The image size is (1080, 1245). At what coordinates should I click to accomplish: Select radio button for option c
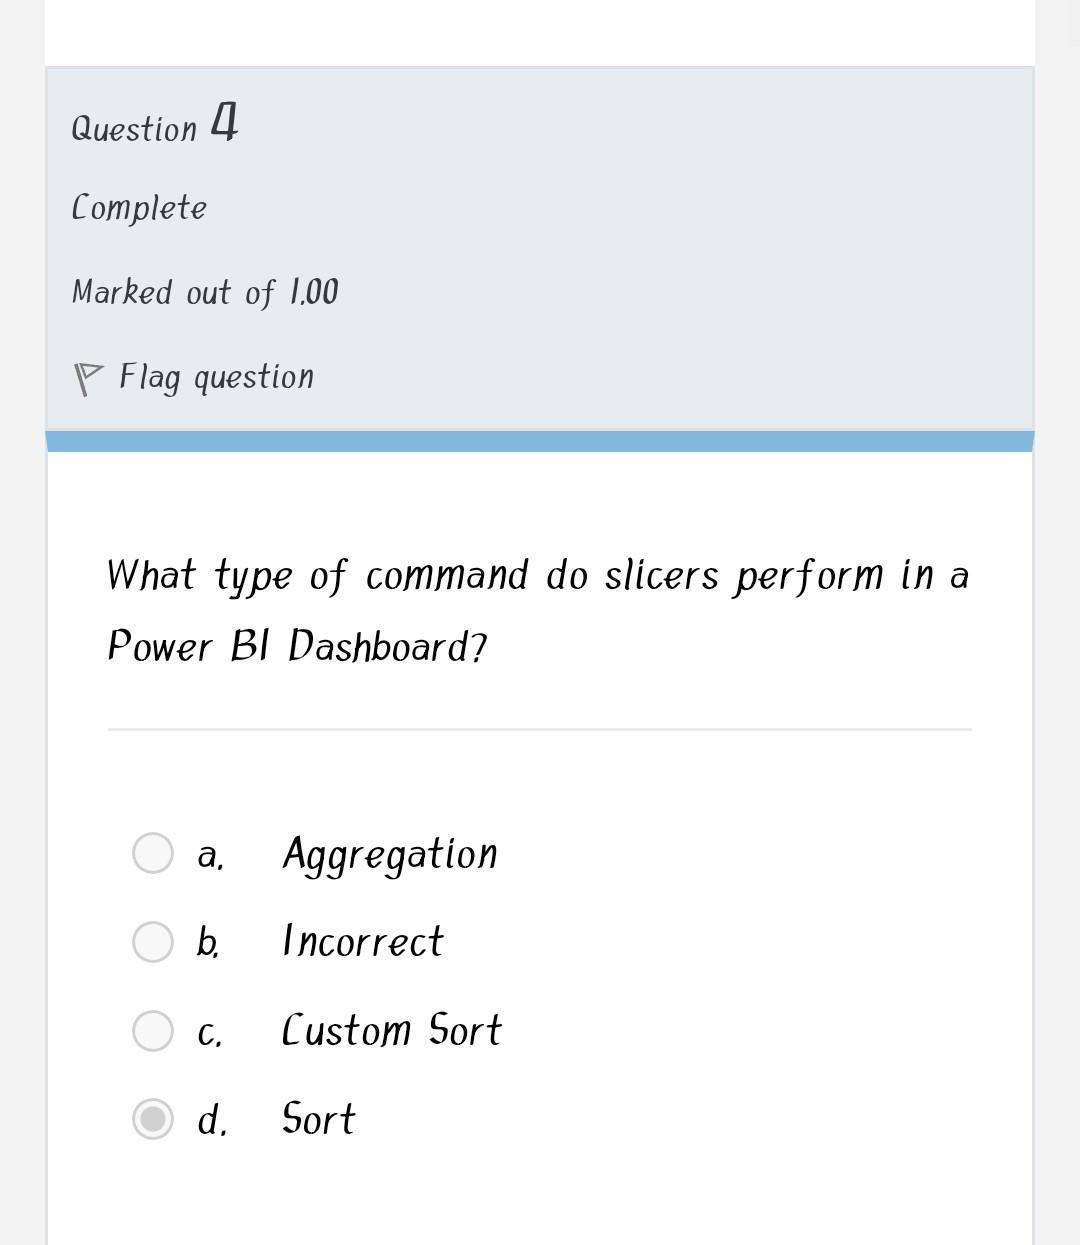coord(152,1030)
